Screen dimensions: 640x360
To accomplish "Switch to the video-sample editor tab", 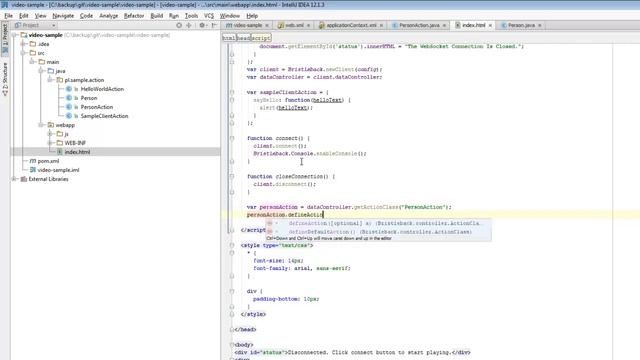I will tap(247, 25).
